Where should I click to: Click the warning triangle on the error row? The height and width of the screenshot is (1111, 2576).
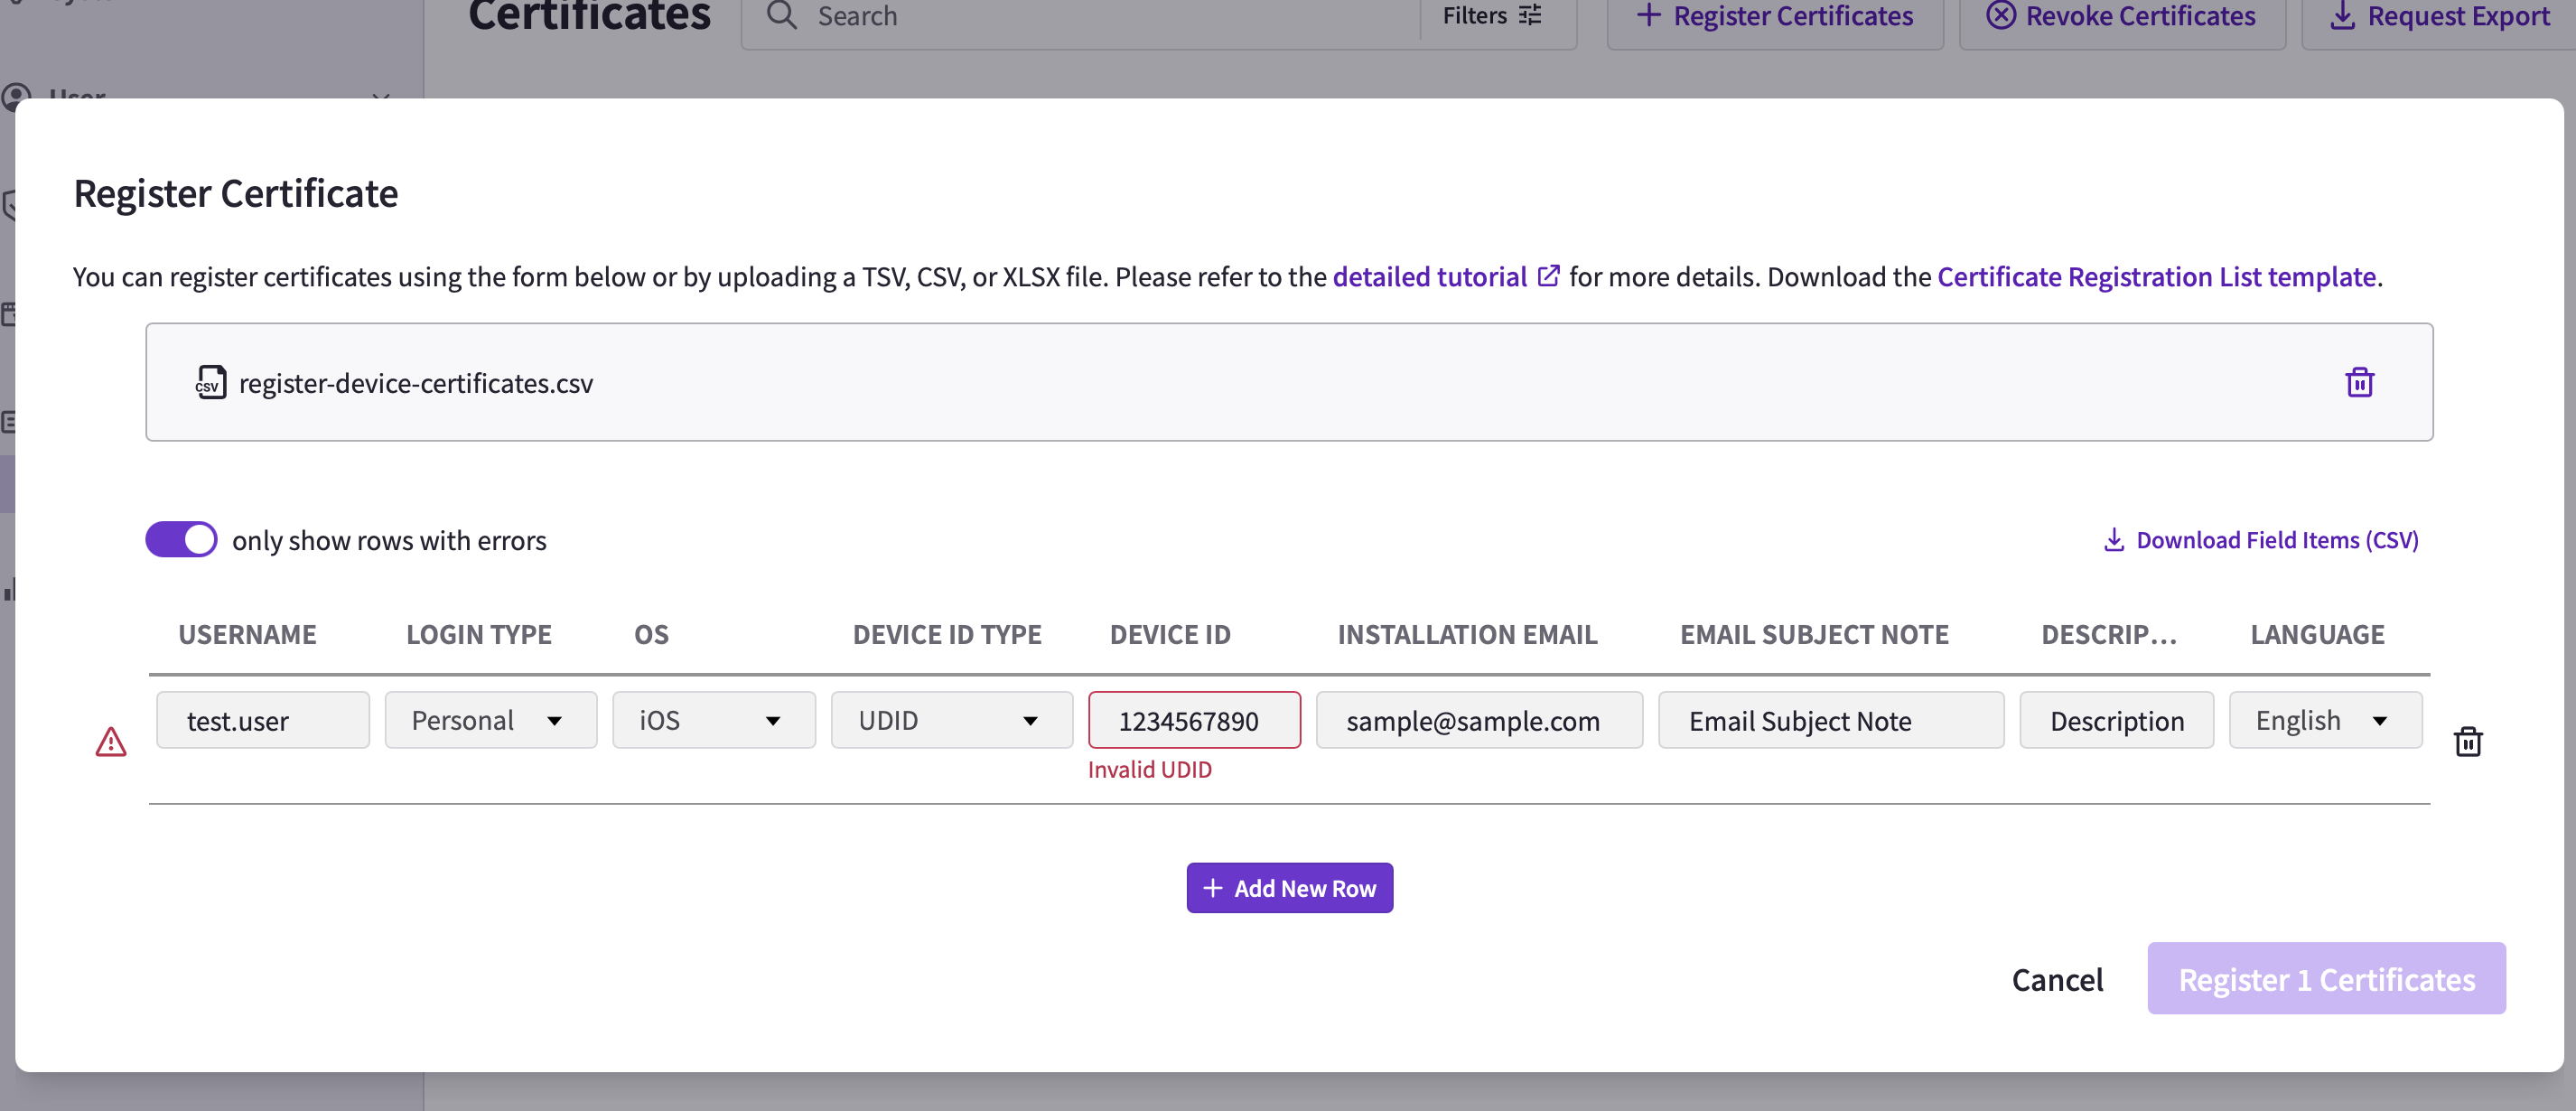[x=111, y=741]
